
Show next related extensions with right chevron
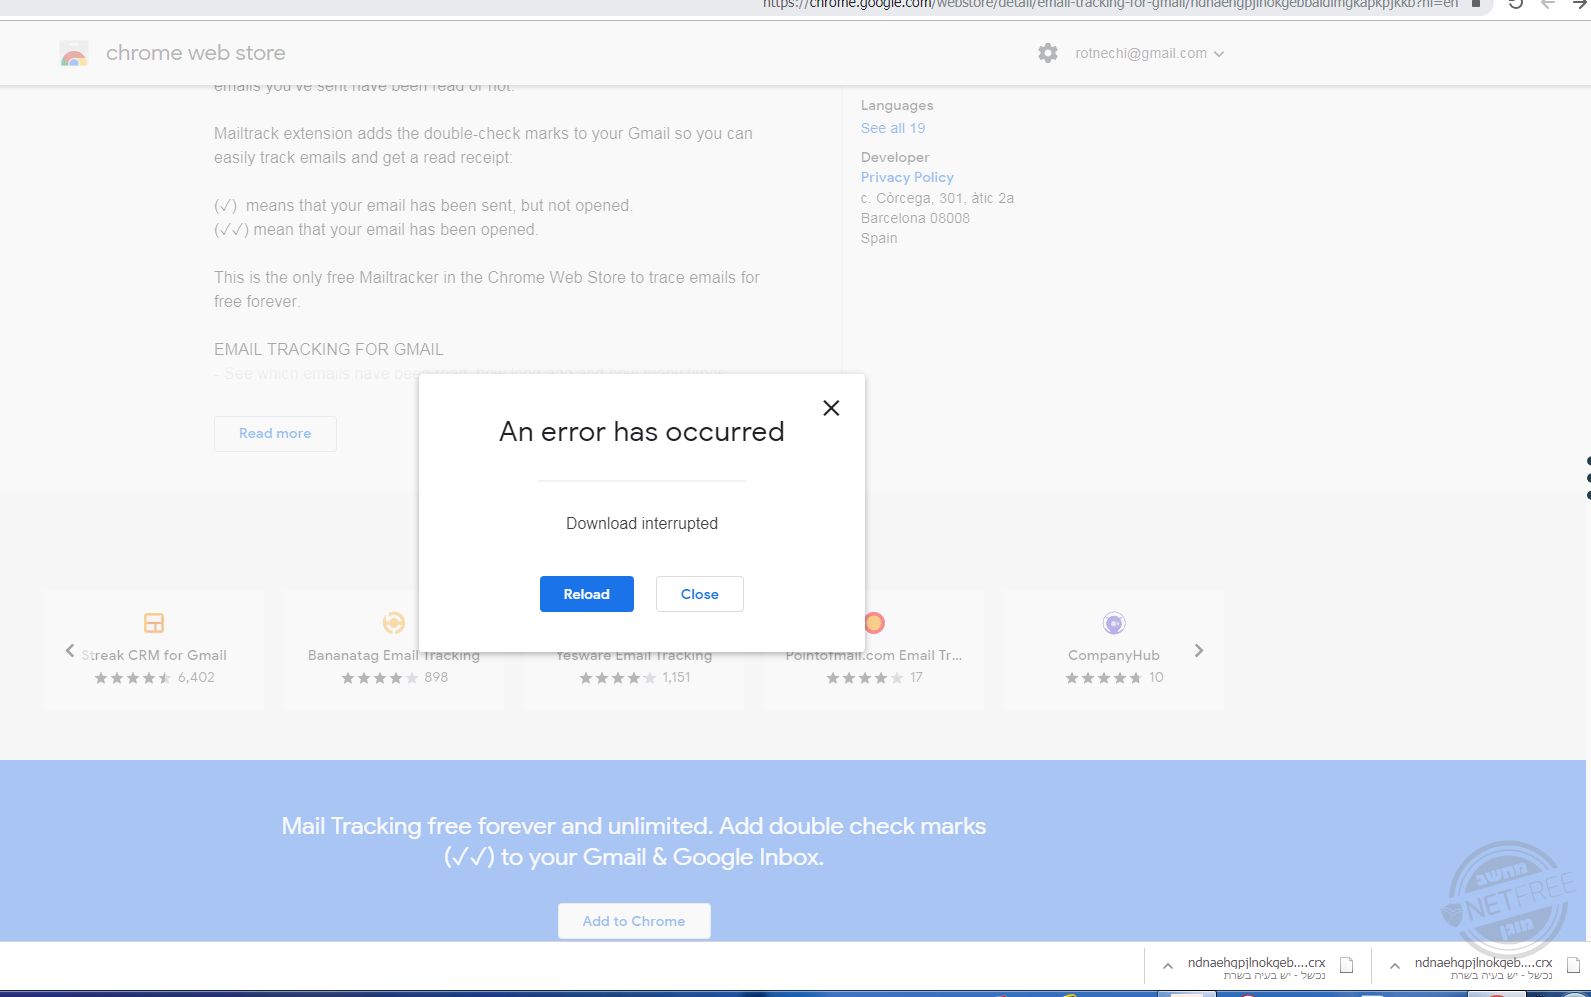[x=1199, y=651]
